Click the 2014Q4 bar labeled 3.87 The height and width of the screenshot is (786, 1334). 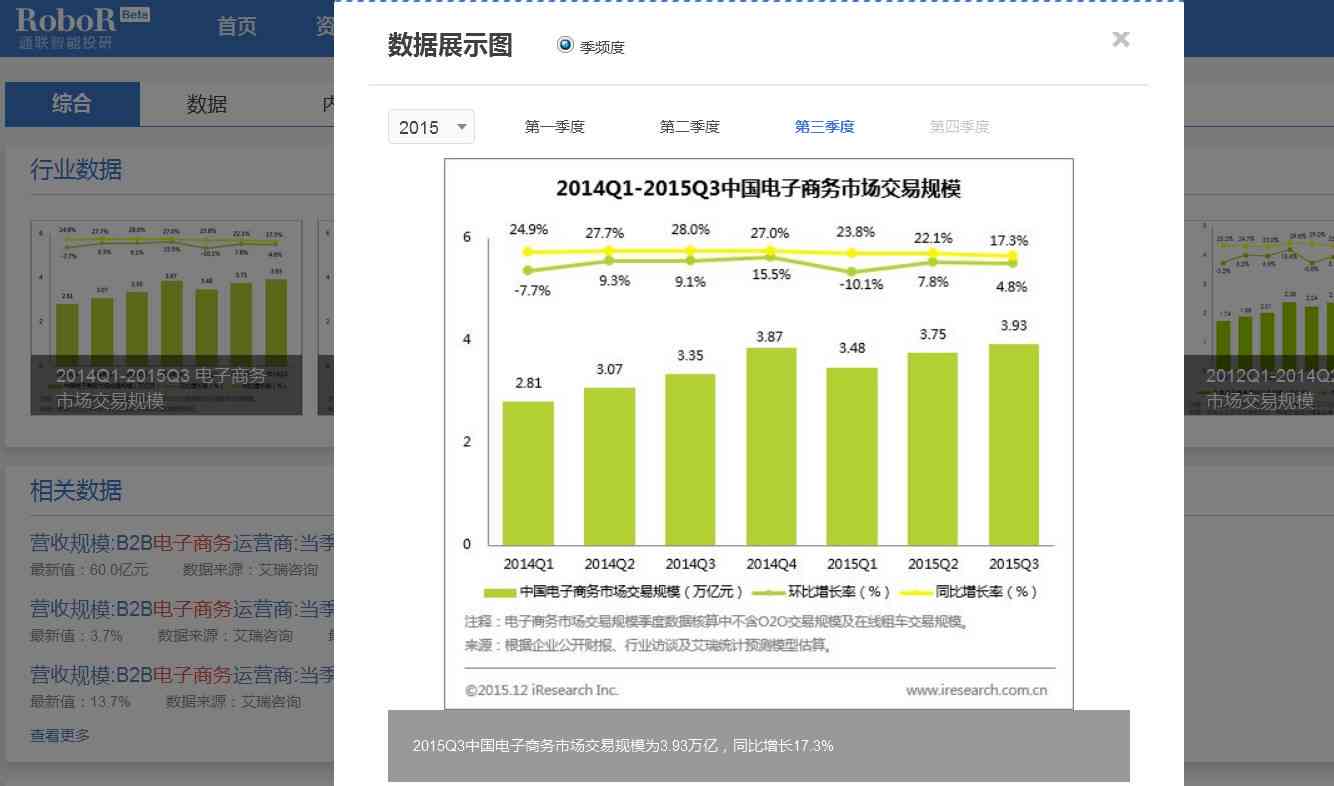pos(771,446)
